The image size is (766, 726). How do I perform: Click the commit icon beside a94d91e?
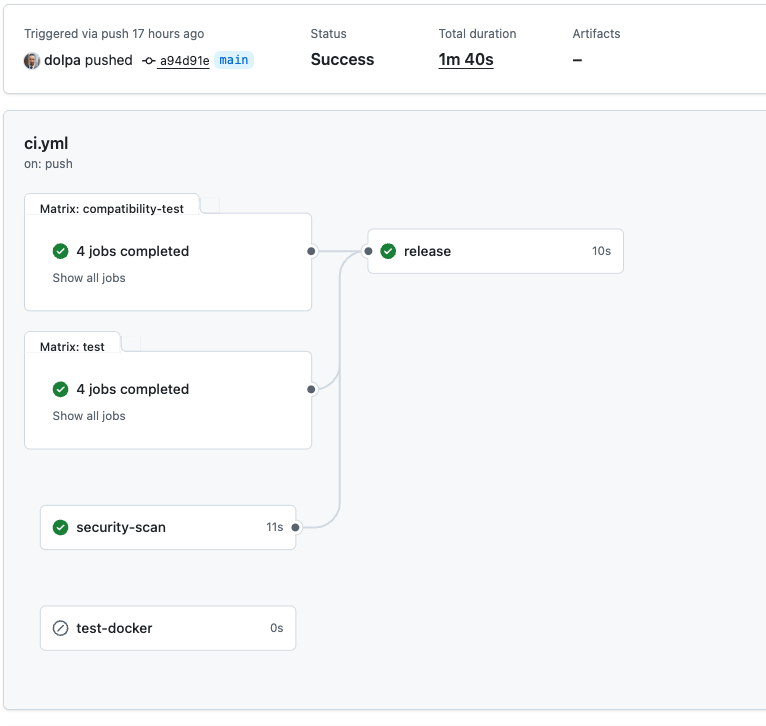[x=149, y=61]
